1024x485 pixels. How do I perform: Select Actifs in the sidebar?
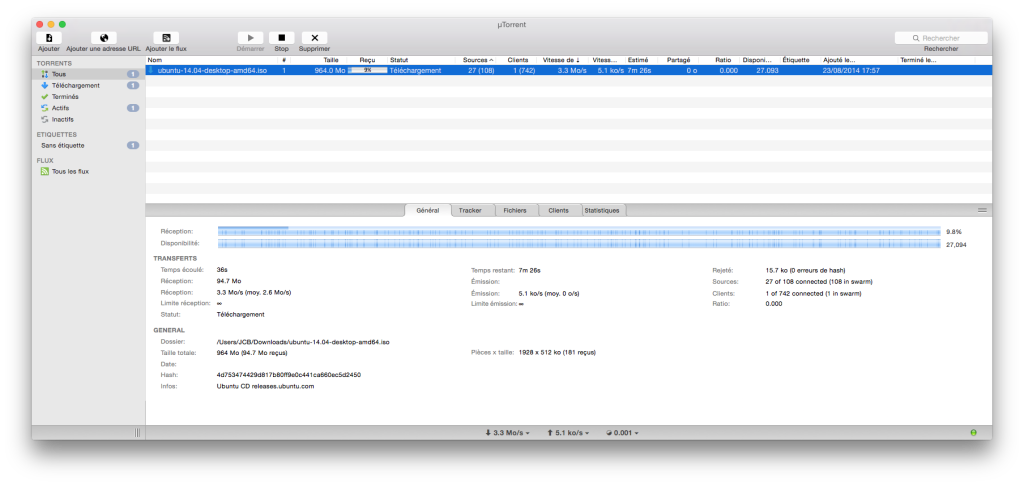[x=88, y=108]
